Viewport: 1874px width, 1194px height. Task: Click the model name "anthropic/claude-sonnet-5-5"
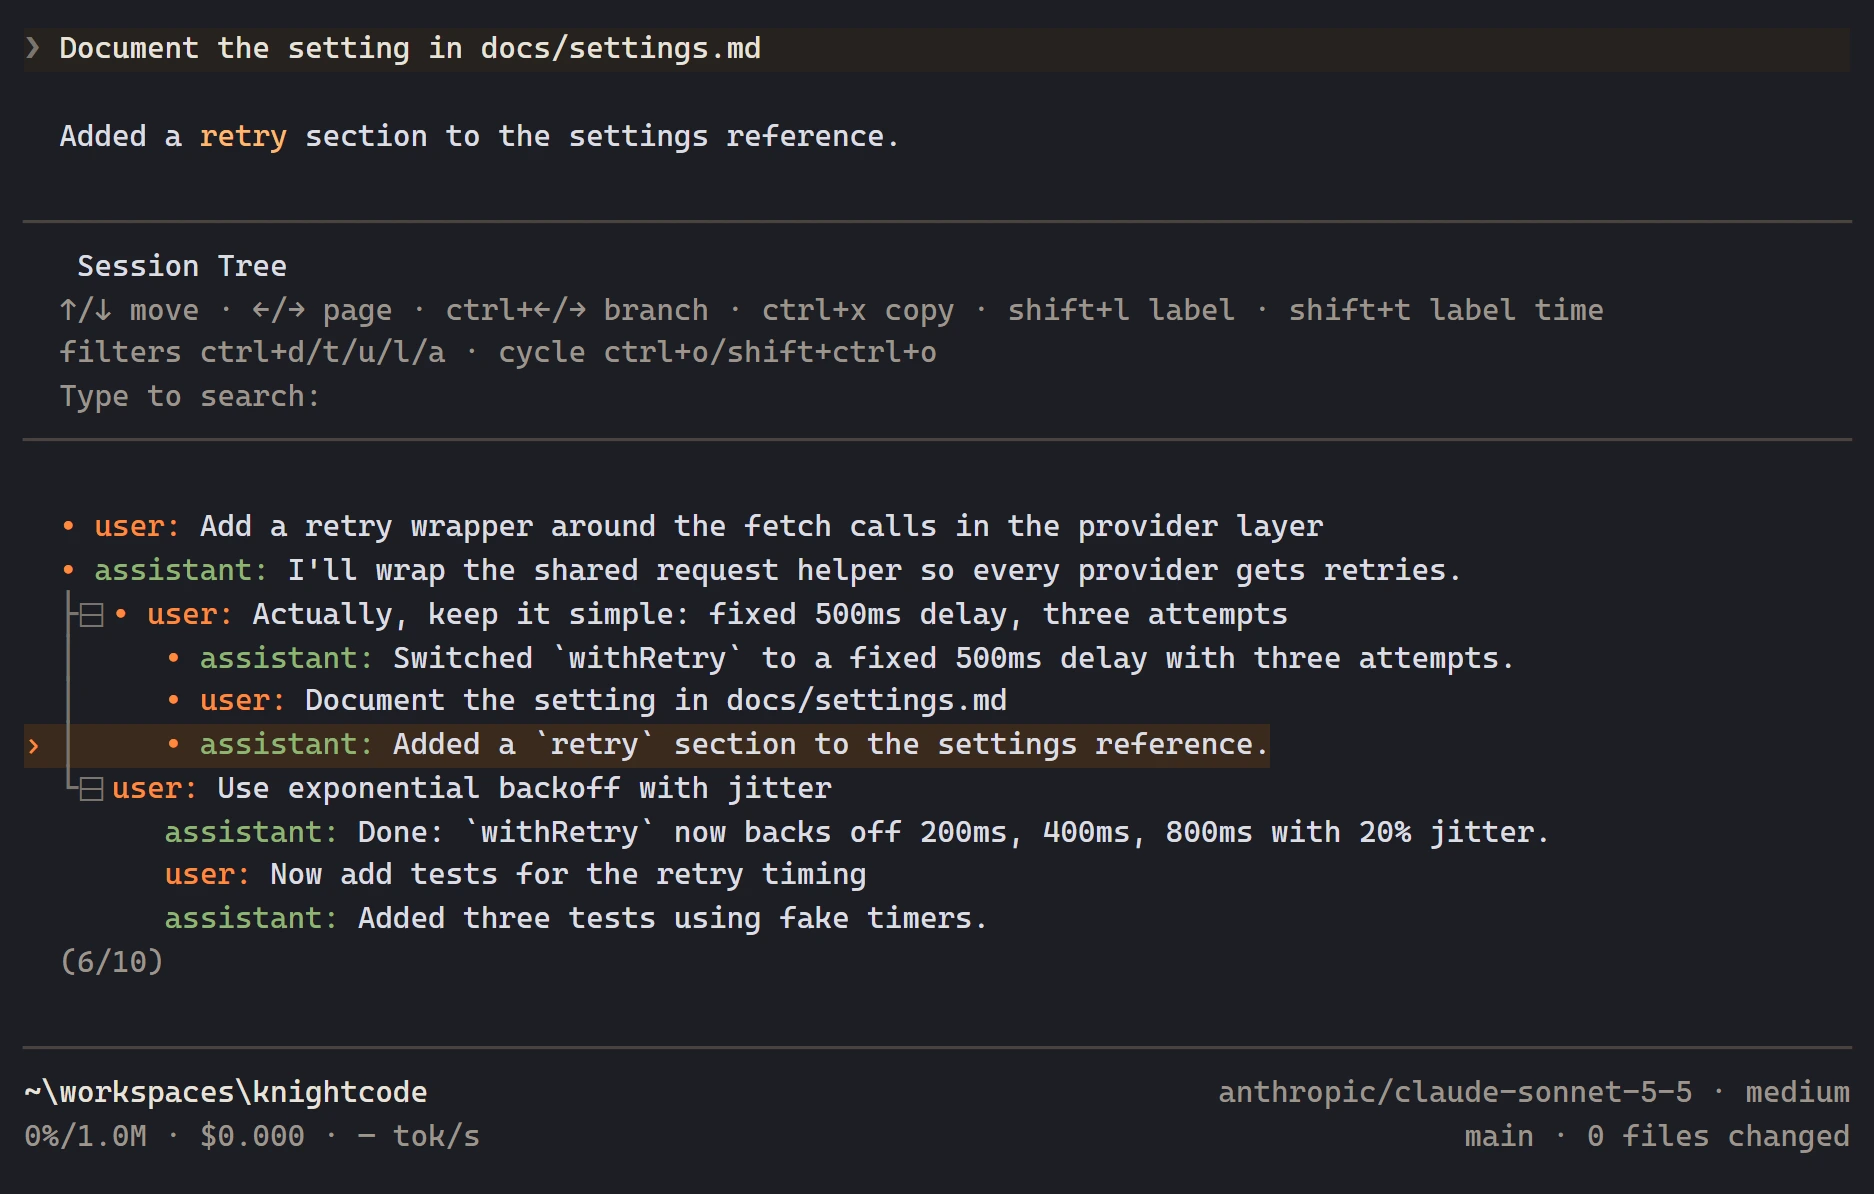tap(1455, 1093)
